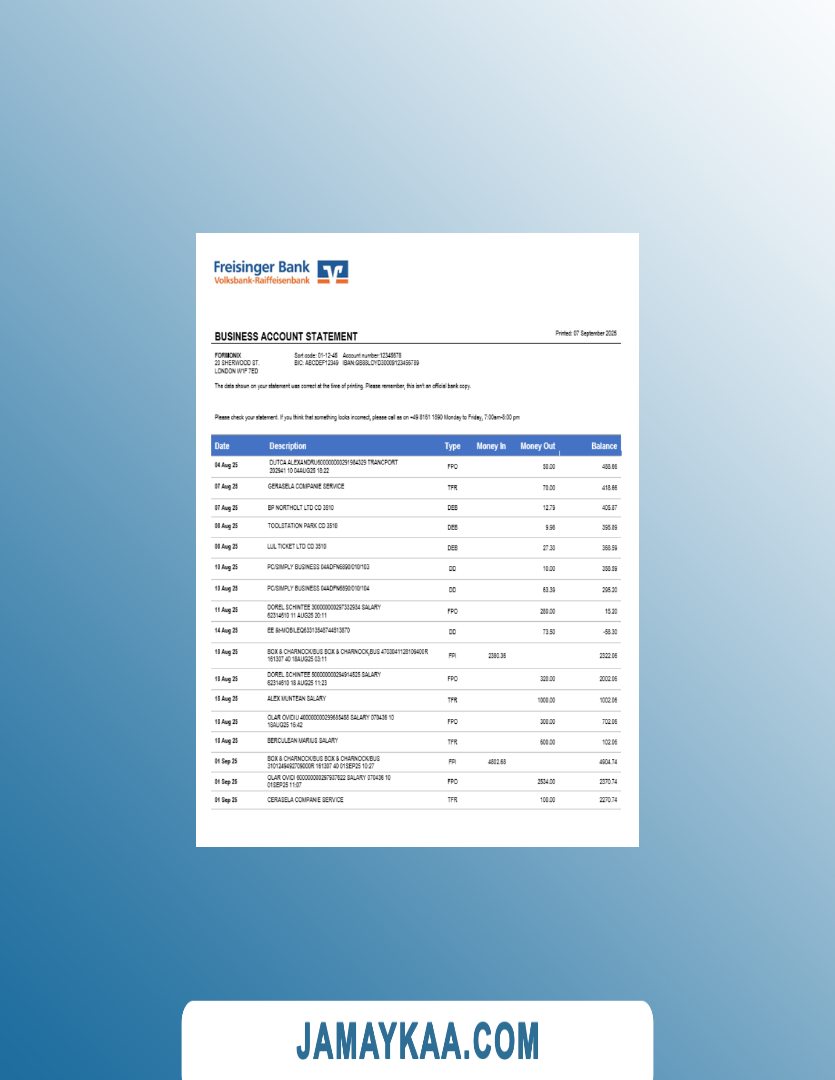Click the Money In column header
Viewport: 835px width, 1080px height.
click(x=491, y=446)
